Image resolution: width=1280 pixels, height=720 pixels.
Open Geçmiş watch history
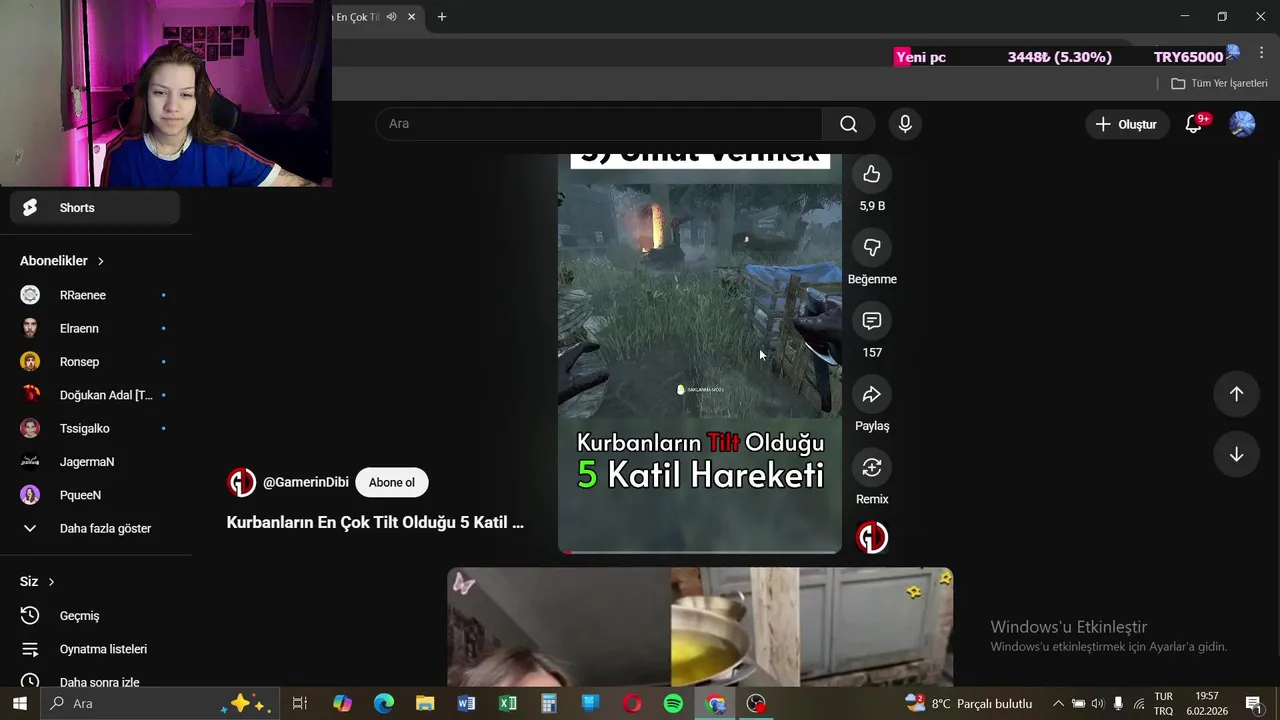tap(95, 616)
